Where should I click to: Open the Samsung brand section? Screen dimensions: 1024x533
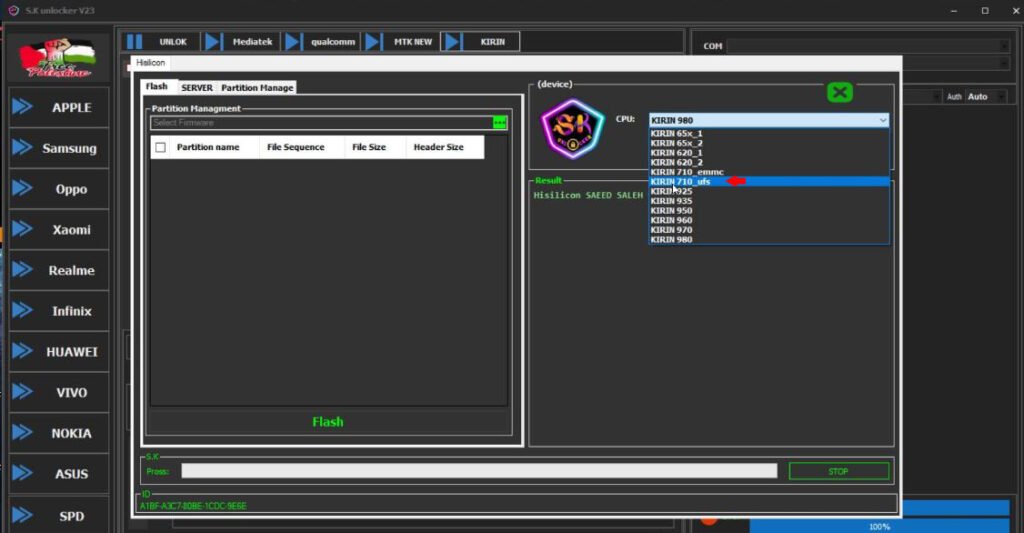59,148
